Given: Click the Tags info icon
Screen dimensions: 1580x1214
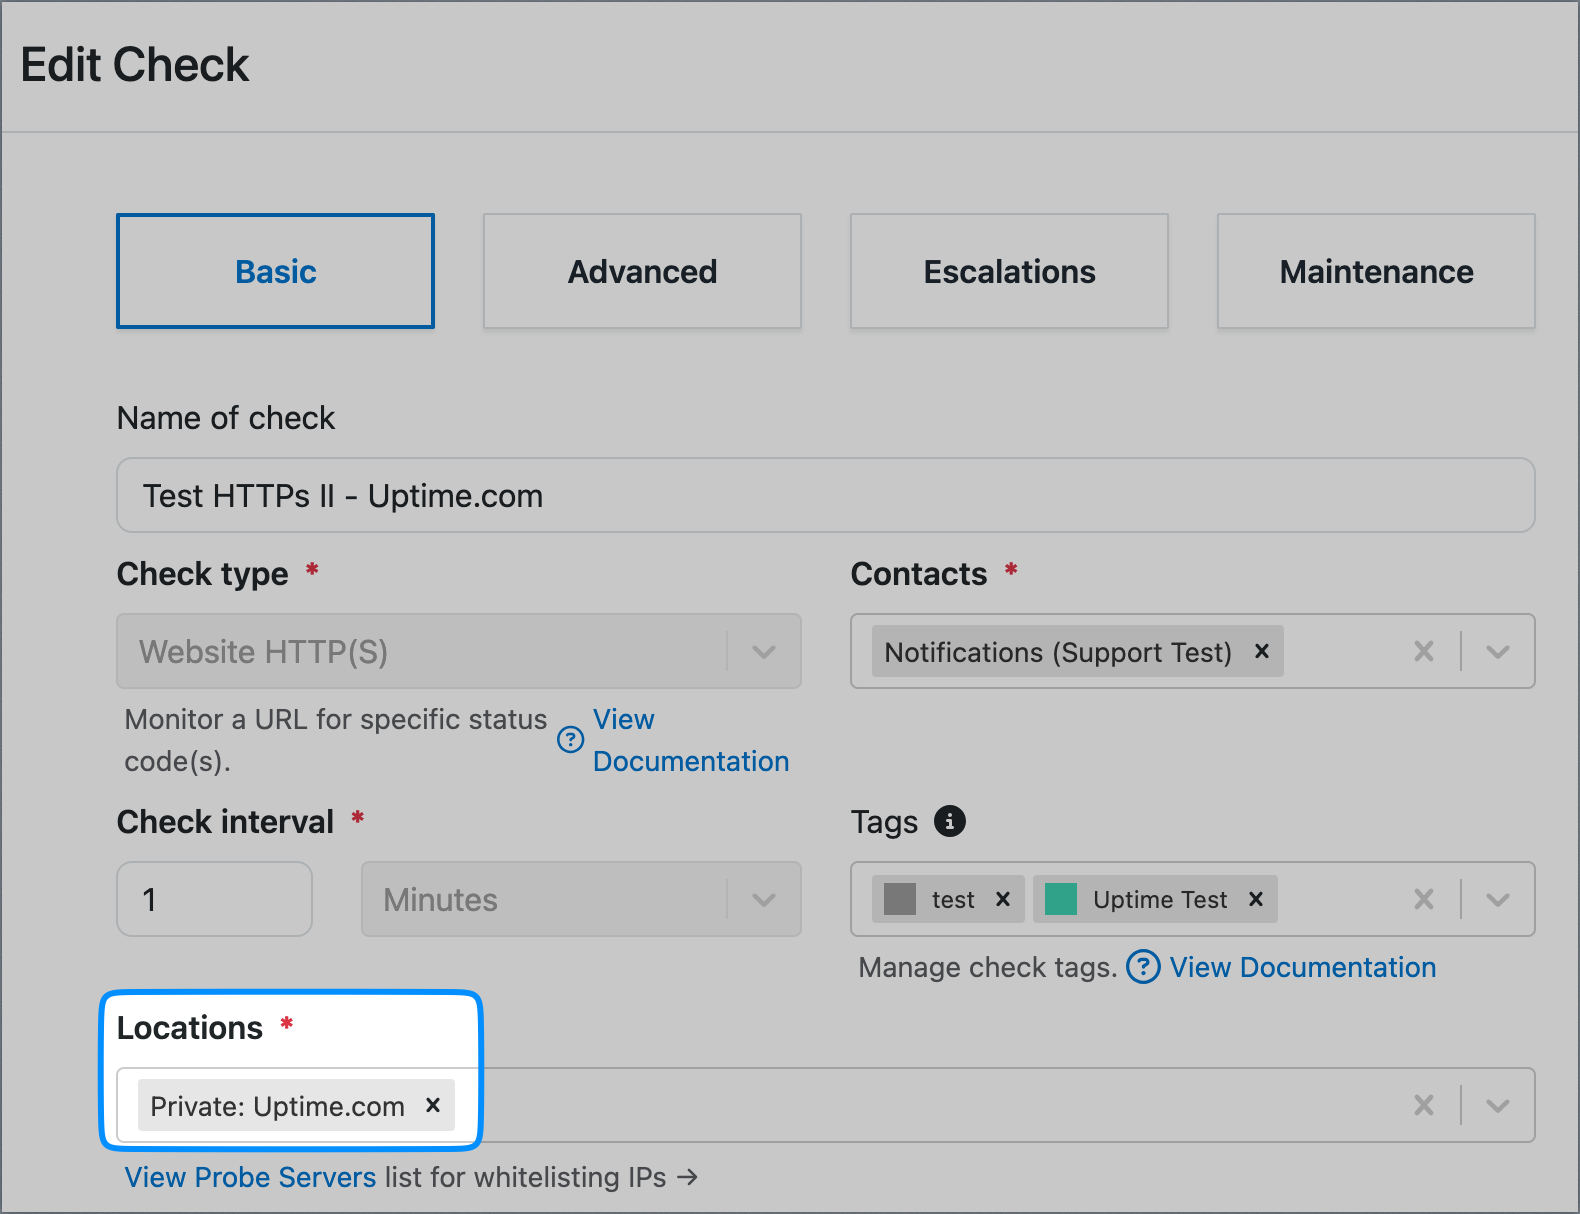Looking at the screenshot, I should (949, 821).
